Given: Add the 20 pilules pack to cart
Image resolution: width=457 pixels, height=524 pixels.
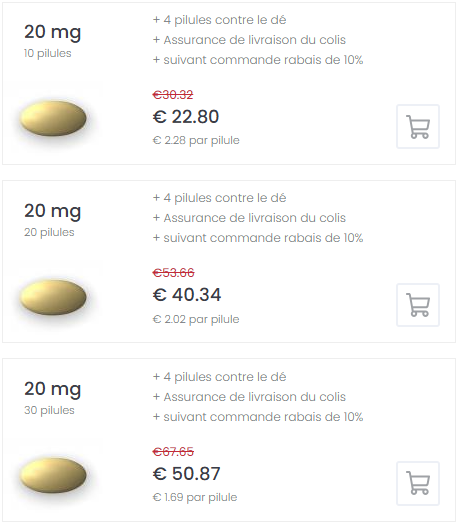Looking at the screenshot, I should (418, 305).
